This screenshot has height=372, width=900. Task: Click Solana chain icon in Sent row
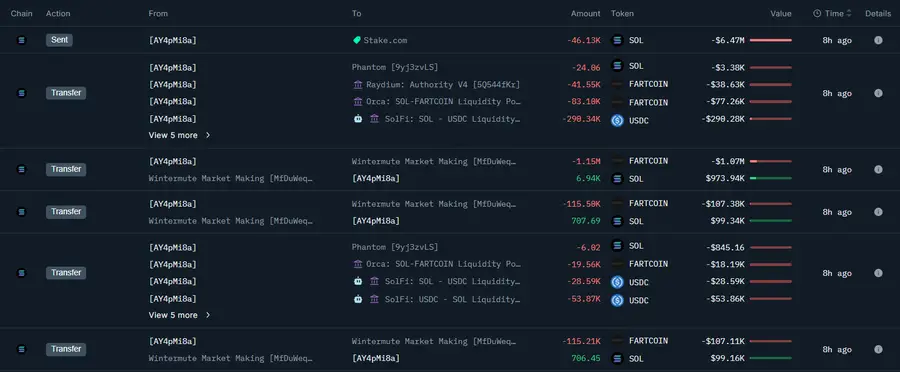(21, 40)
